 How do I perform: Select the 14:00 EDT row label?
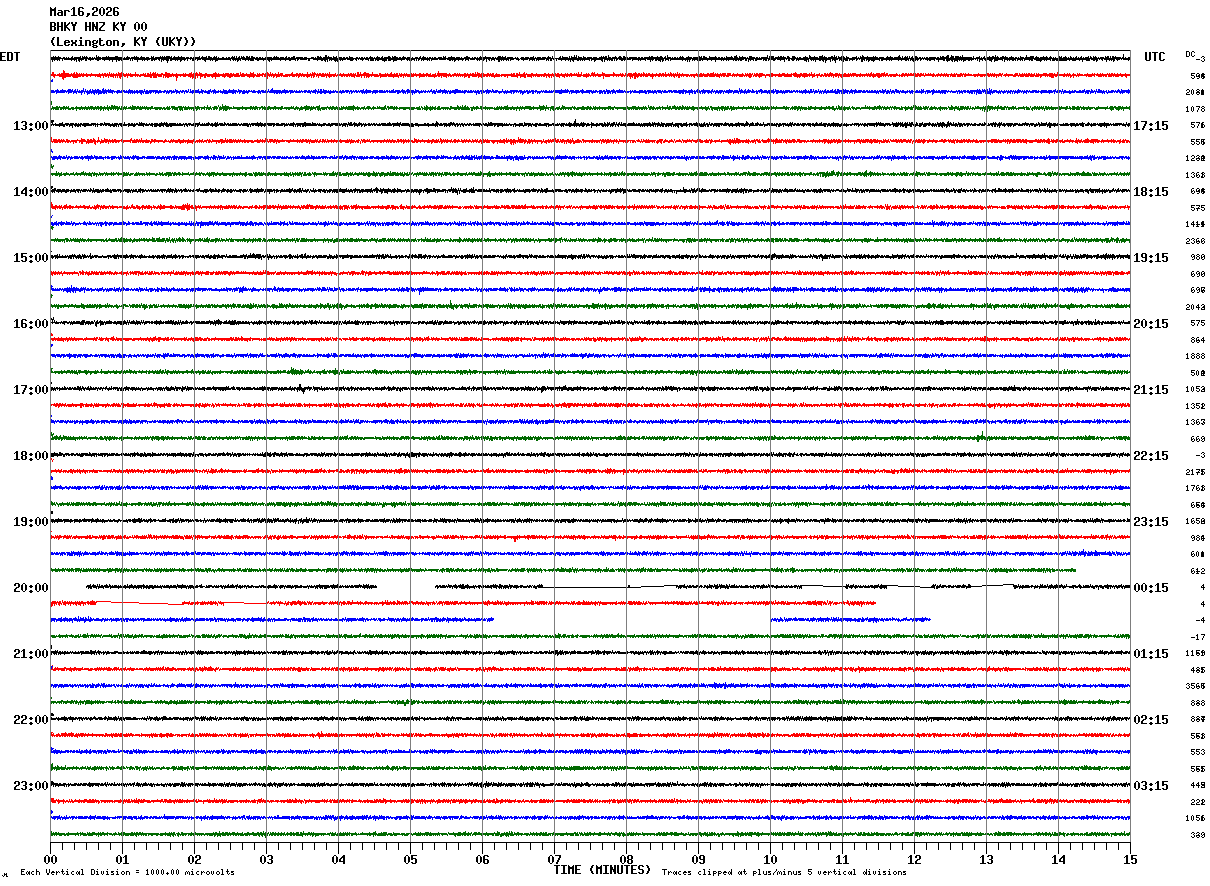click(x=31, y=192)
